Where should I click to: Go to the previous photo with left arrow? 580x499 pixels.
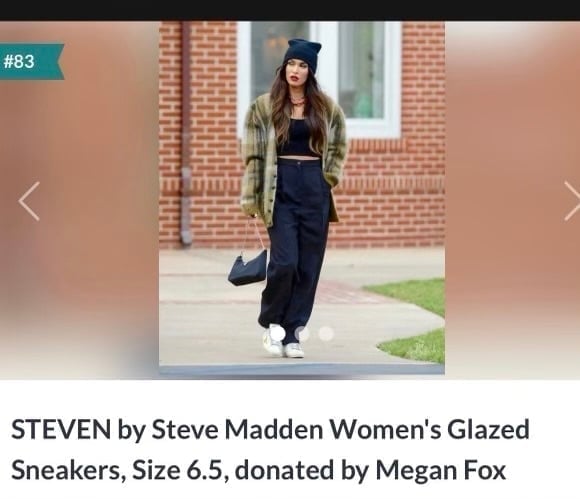(29, 201)
